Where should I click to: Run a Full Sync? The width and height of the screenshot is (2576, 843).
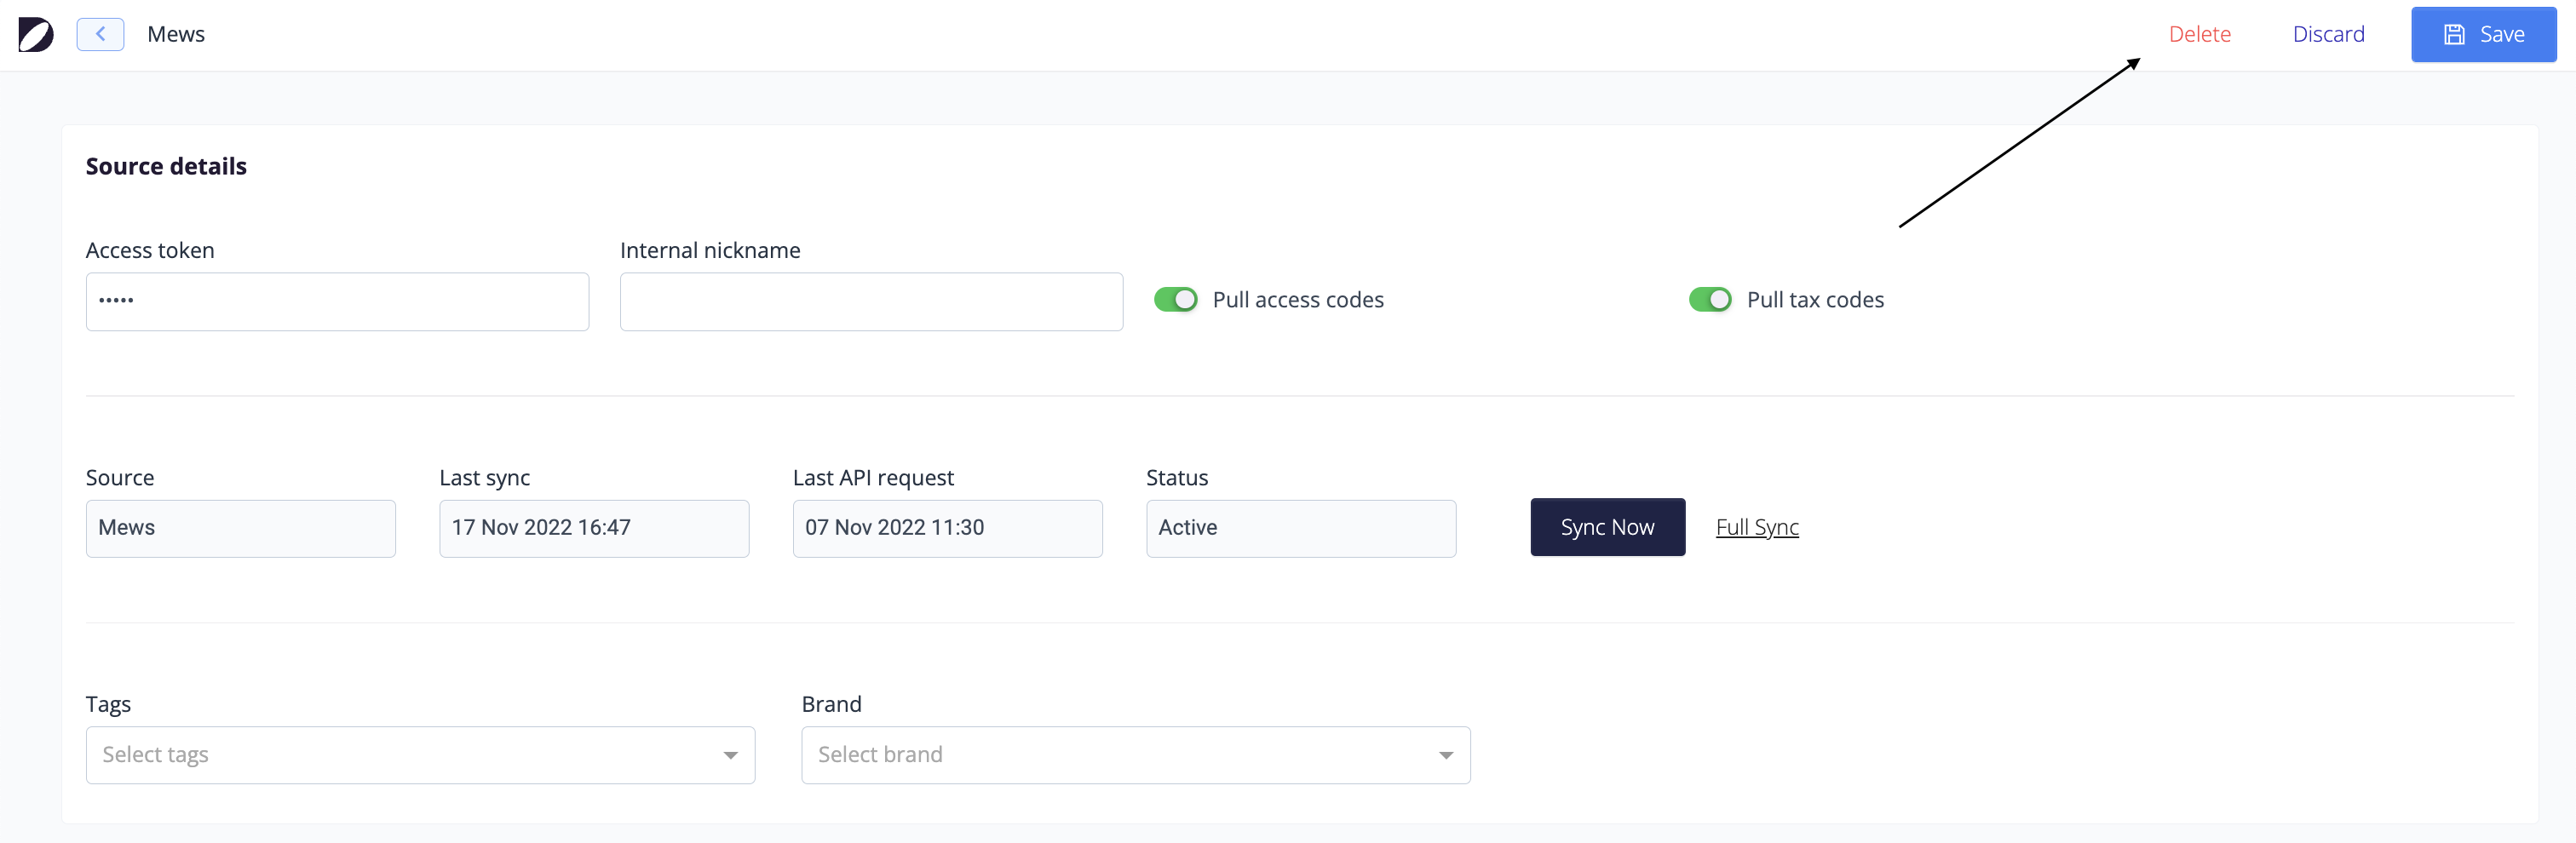point(1757,527)
